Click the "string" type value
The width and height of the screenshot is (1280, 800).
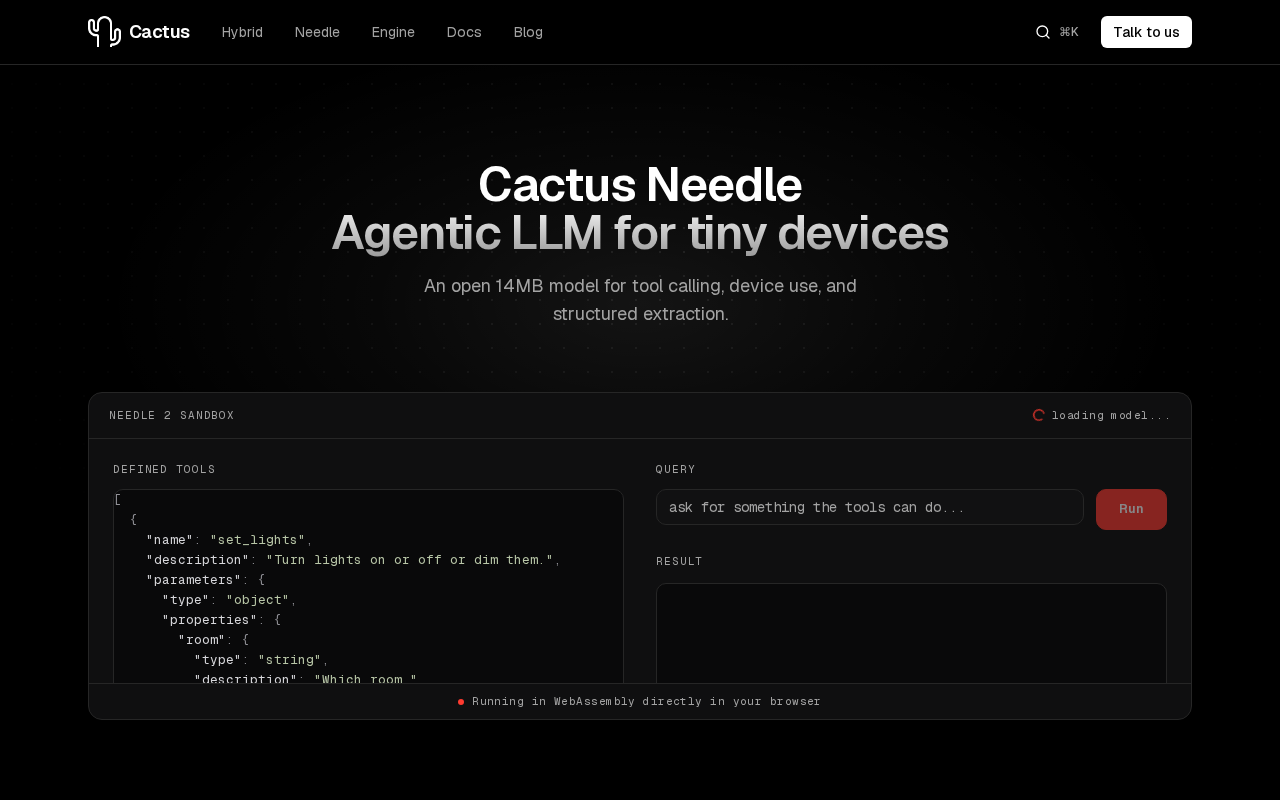(289, 660)
